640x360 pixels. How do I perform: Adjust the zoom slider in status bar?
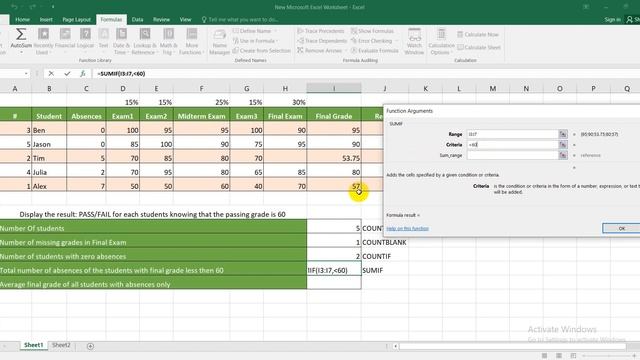tap(608, 356)
